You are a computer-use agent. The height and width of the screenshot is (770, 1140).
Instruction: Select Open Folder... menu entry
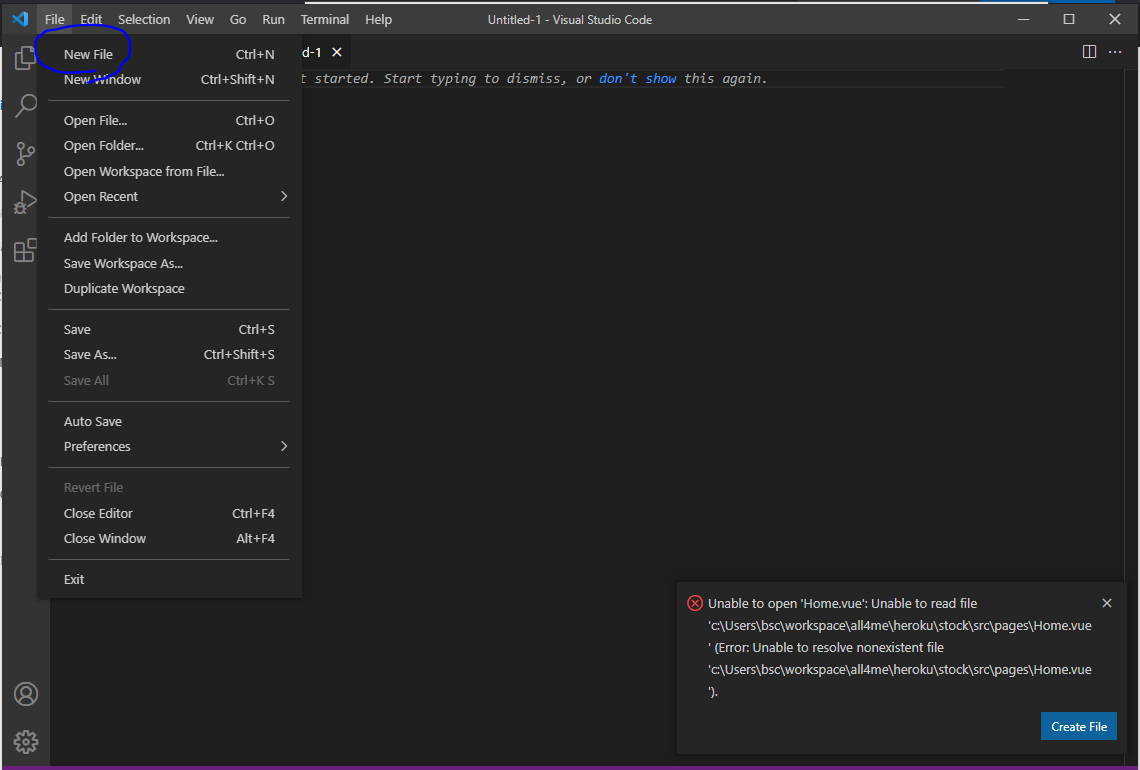[x=169, y=145]
